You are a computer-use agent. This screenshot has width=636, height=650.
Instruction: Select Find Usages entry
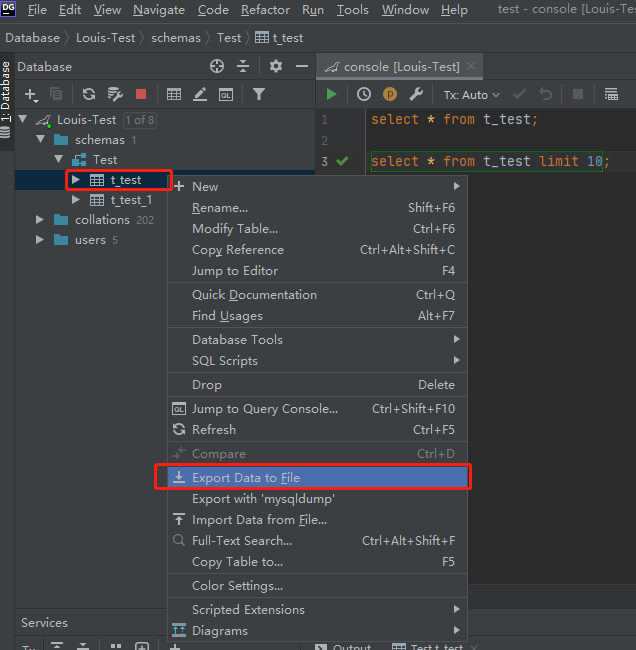point(317,316)
